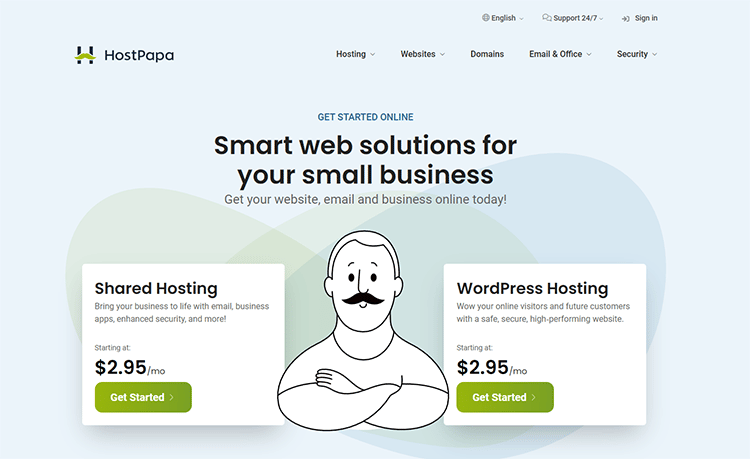
Task: Click the Sign in arrow icon
Action: coord(625,18)
